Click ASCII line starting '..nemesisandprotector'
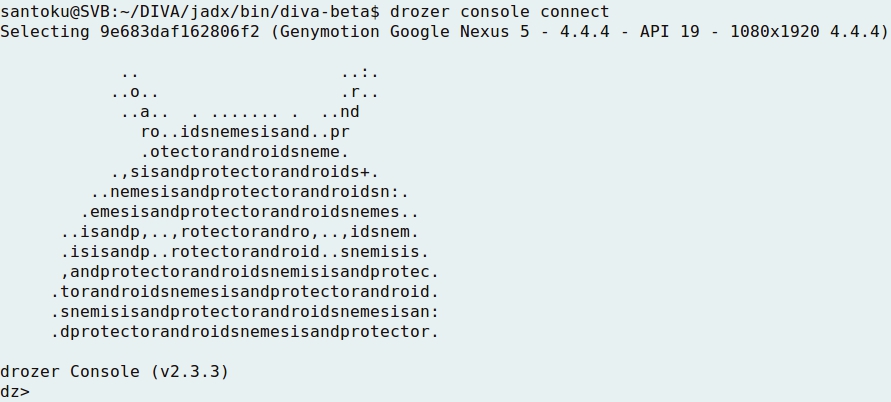 click(x=250, y=191)
